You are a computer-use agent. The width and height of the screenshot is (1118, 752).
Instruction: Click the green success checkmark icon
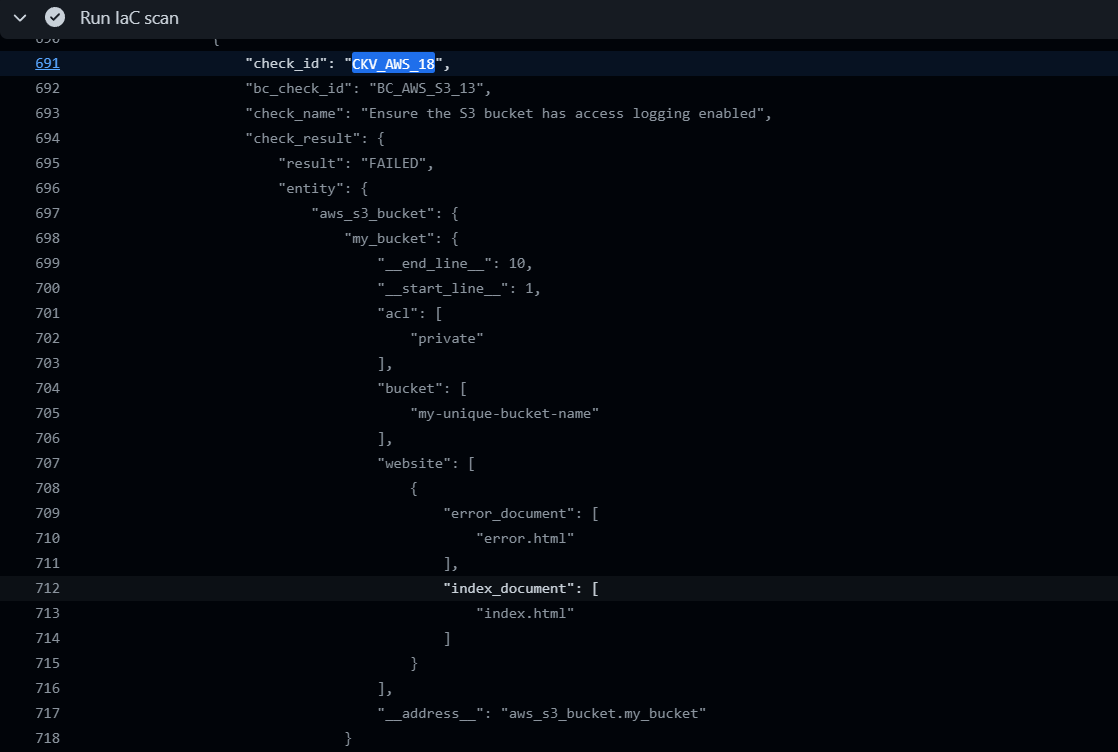(x=56, y=18)
